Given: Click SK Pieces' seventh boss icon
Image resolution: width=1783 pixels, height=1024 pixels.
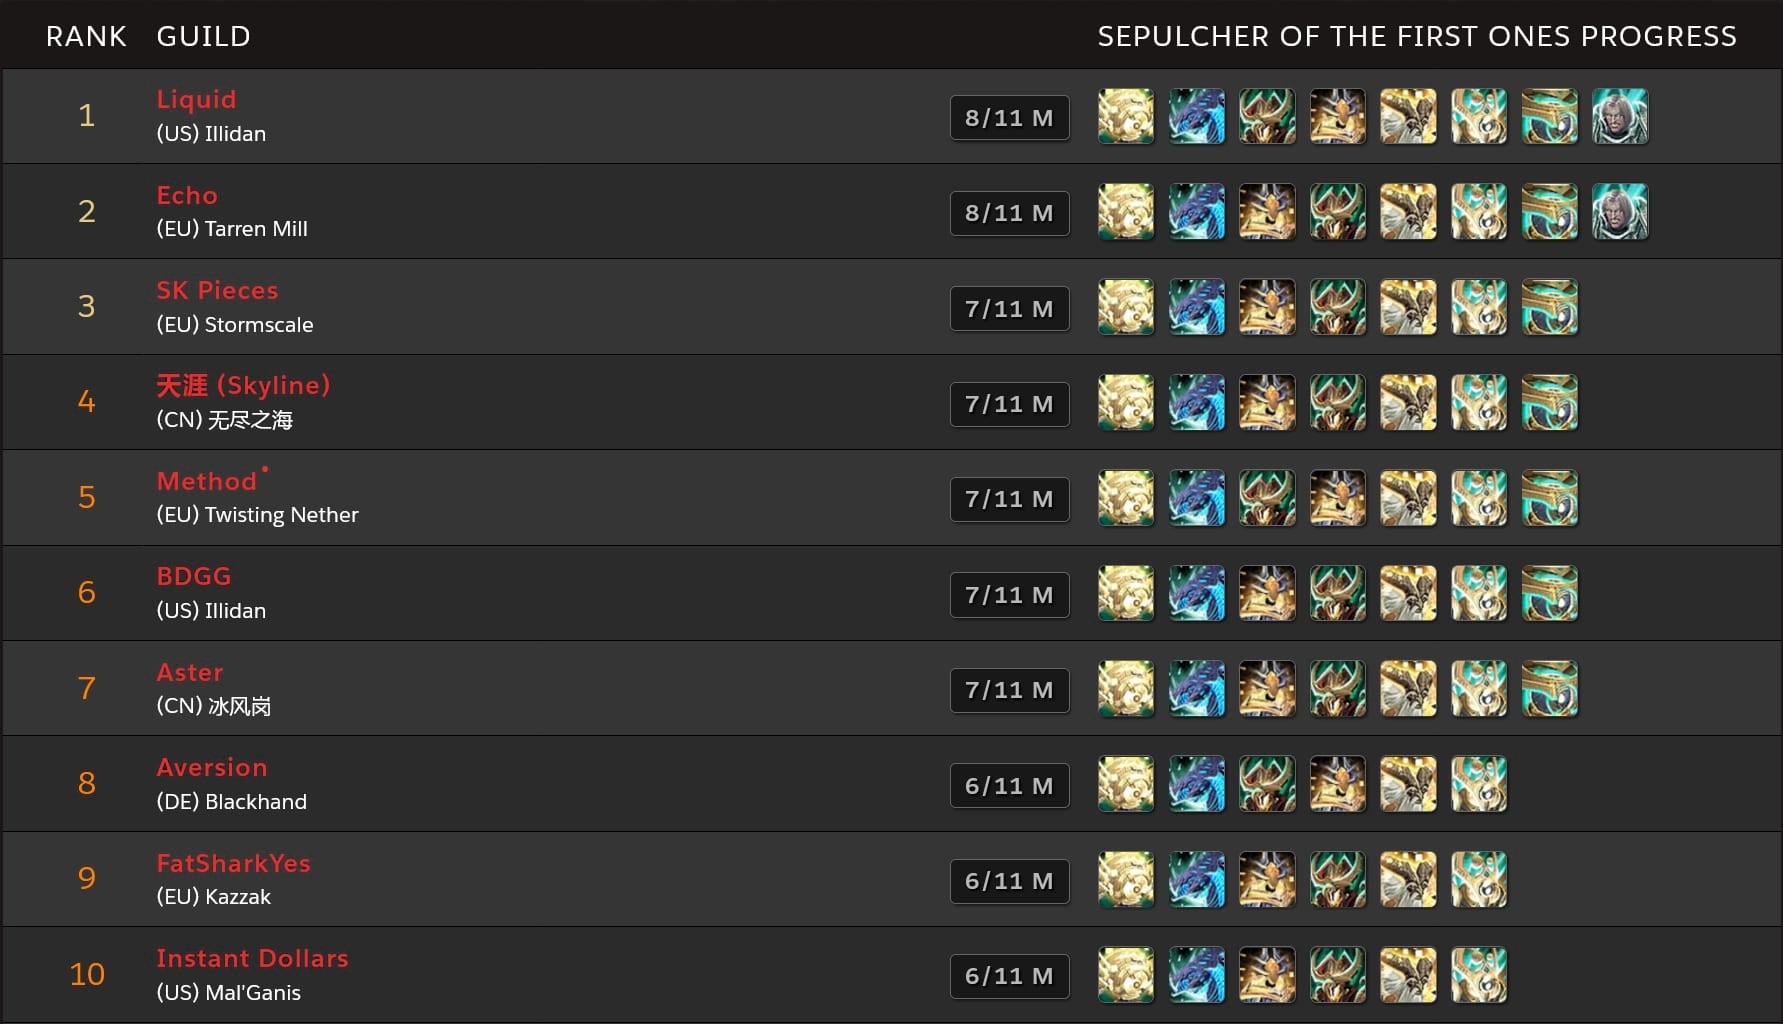Looking at the screenshot, I should click(1549, 307).
